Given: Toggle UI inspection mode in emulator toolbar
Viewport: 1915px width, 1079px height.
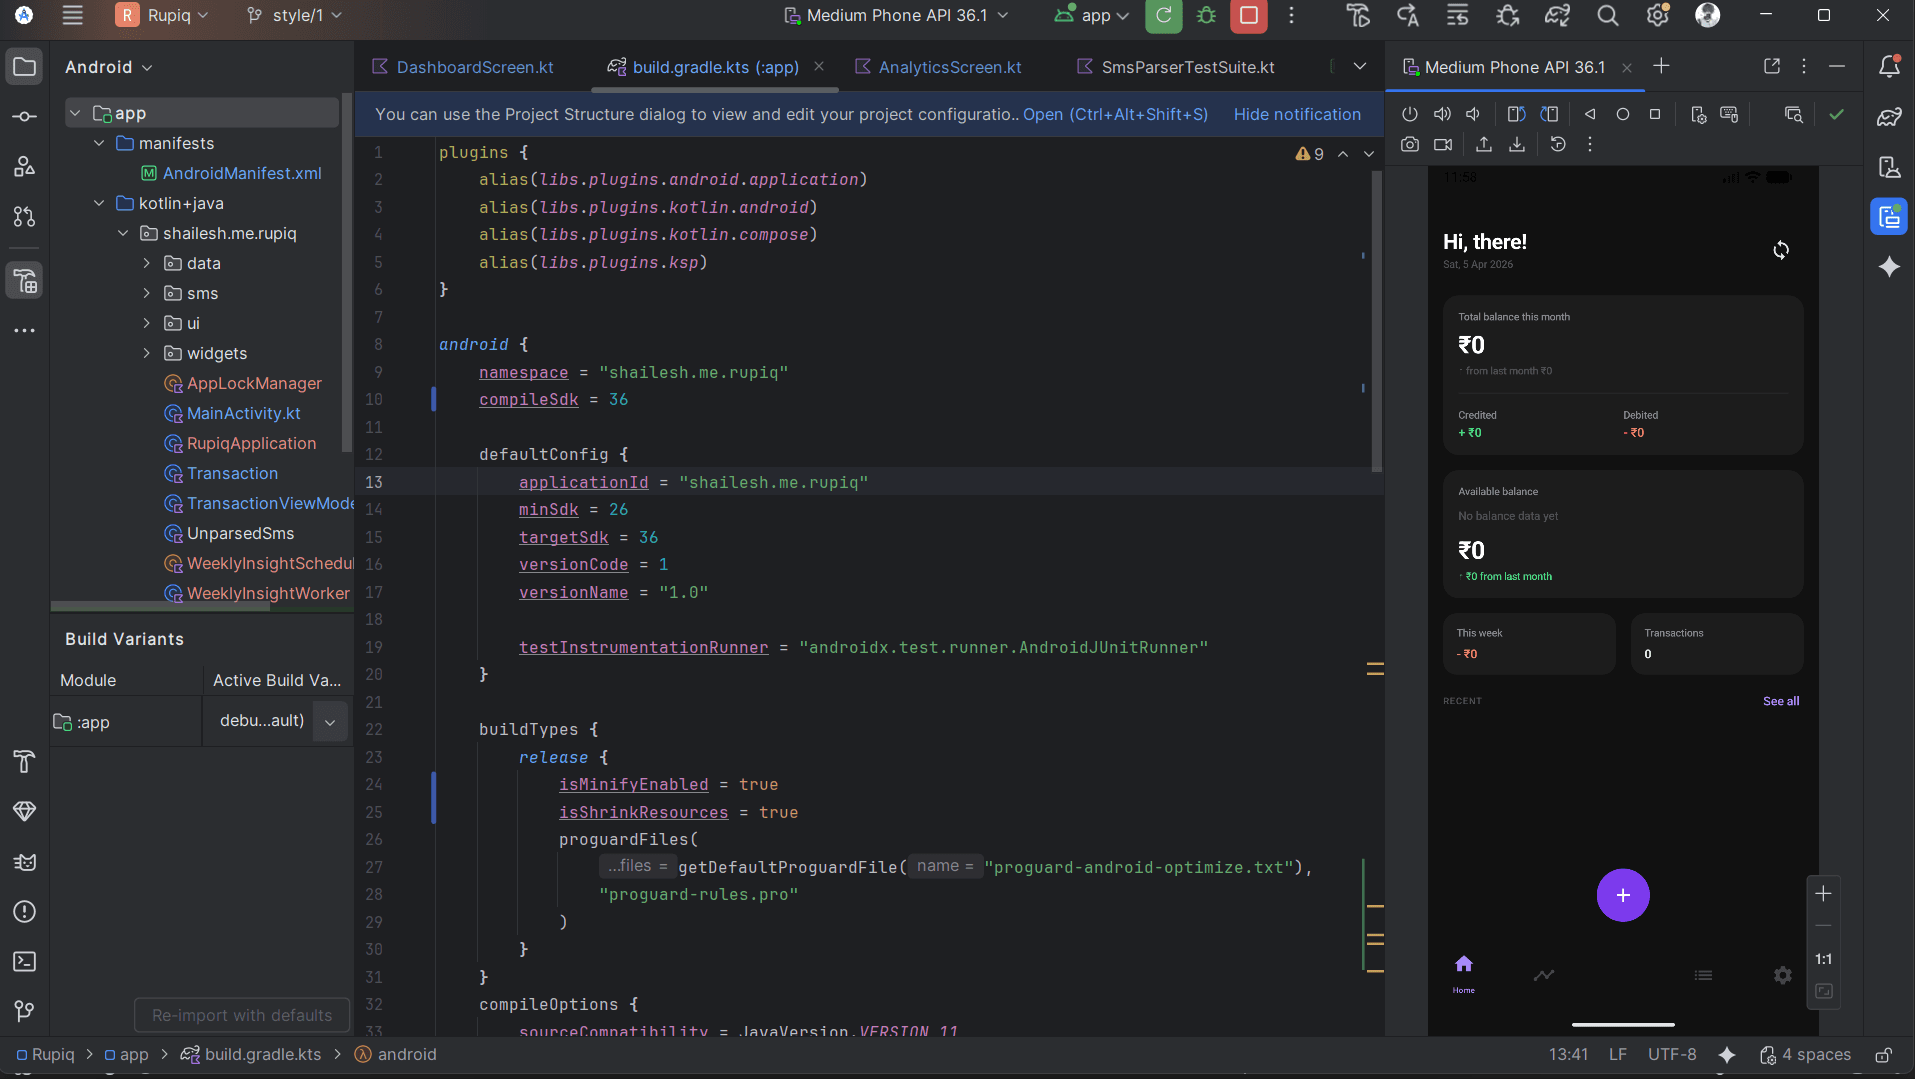Looking at the screenshot, I should (1794, 114).
